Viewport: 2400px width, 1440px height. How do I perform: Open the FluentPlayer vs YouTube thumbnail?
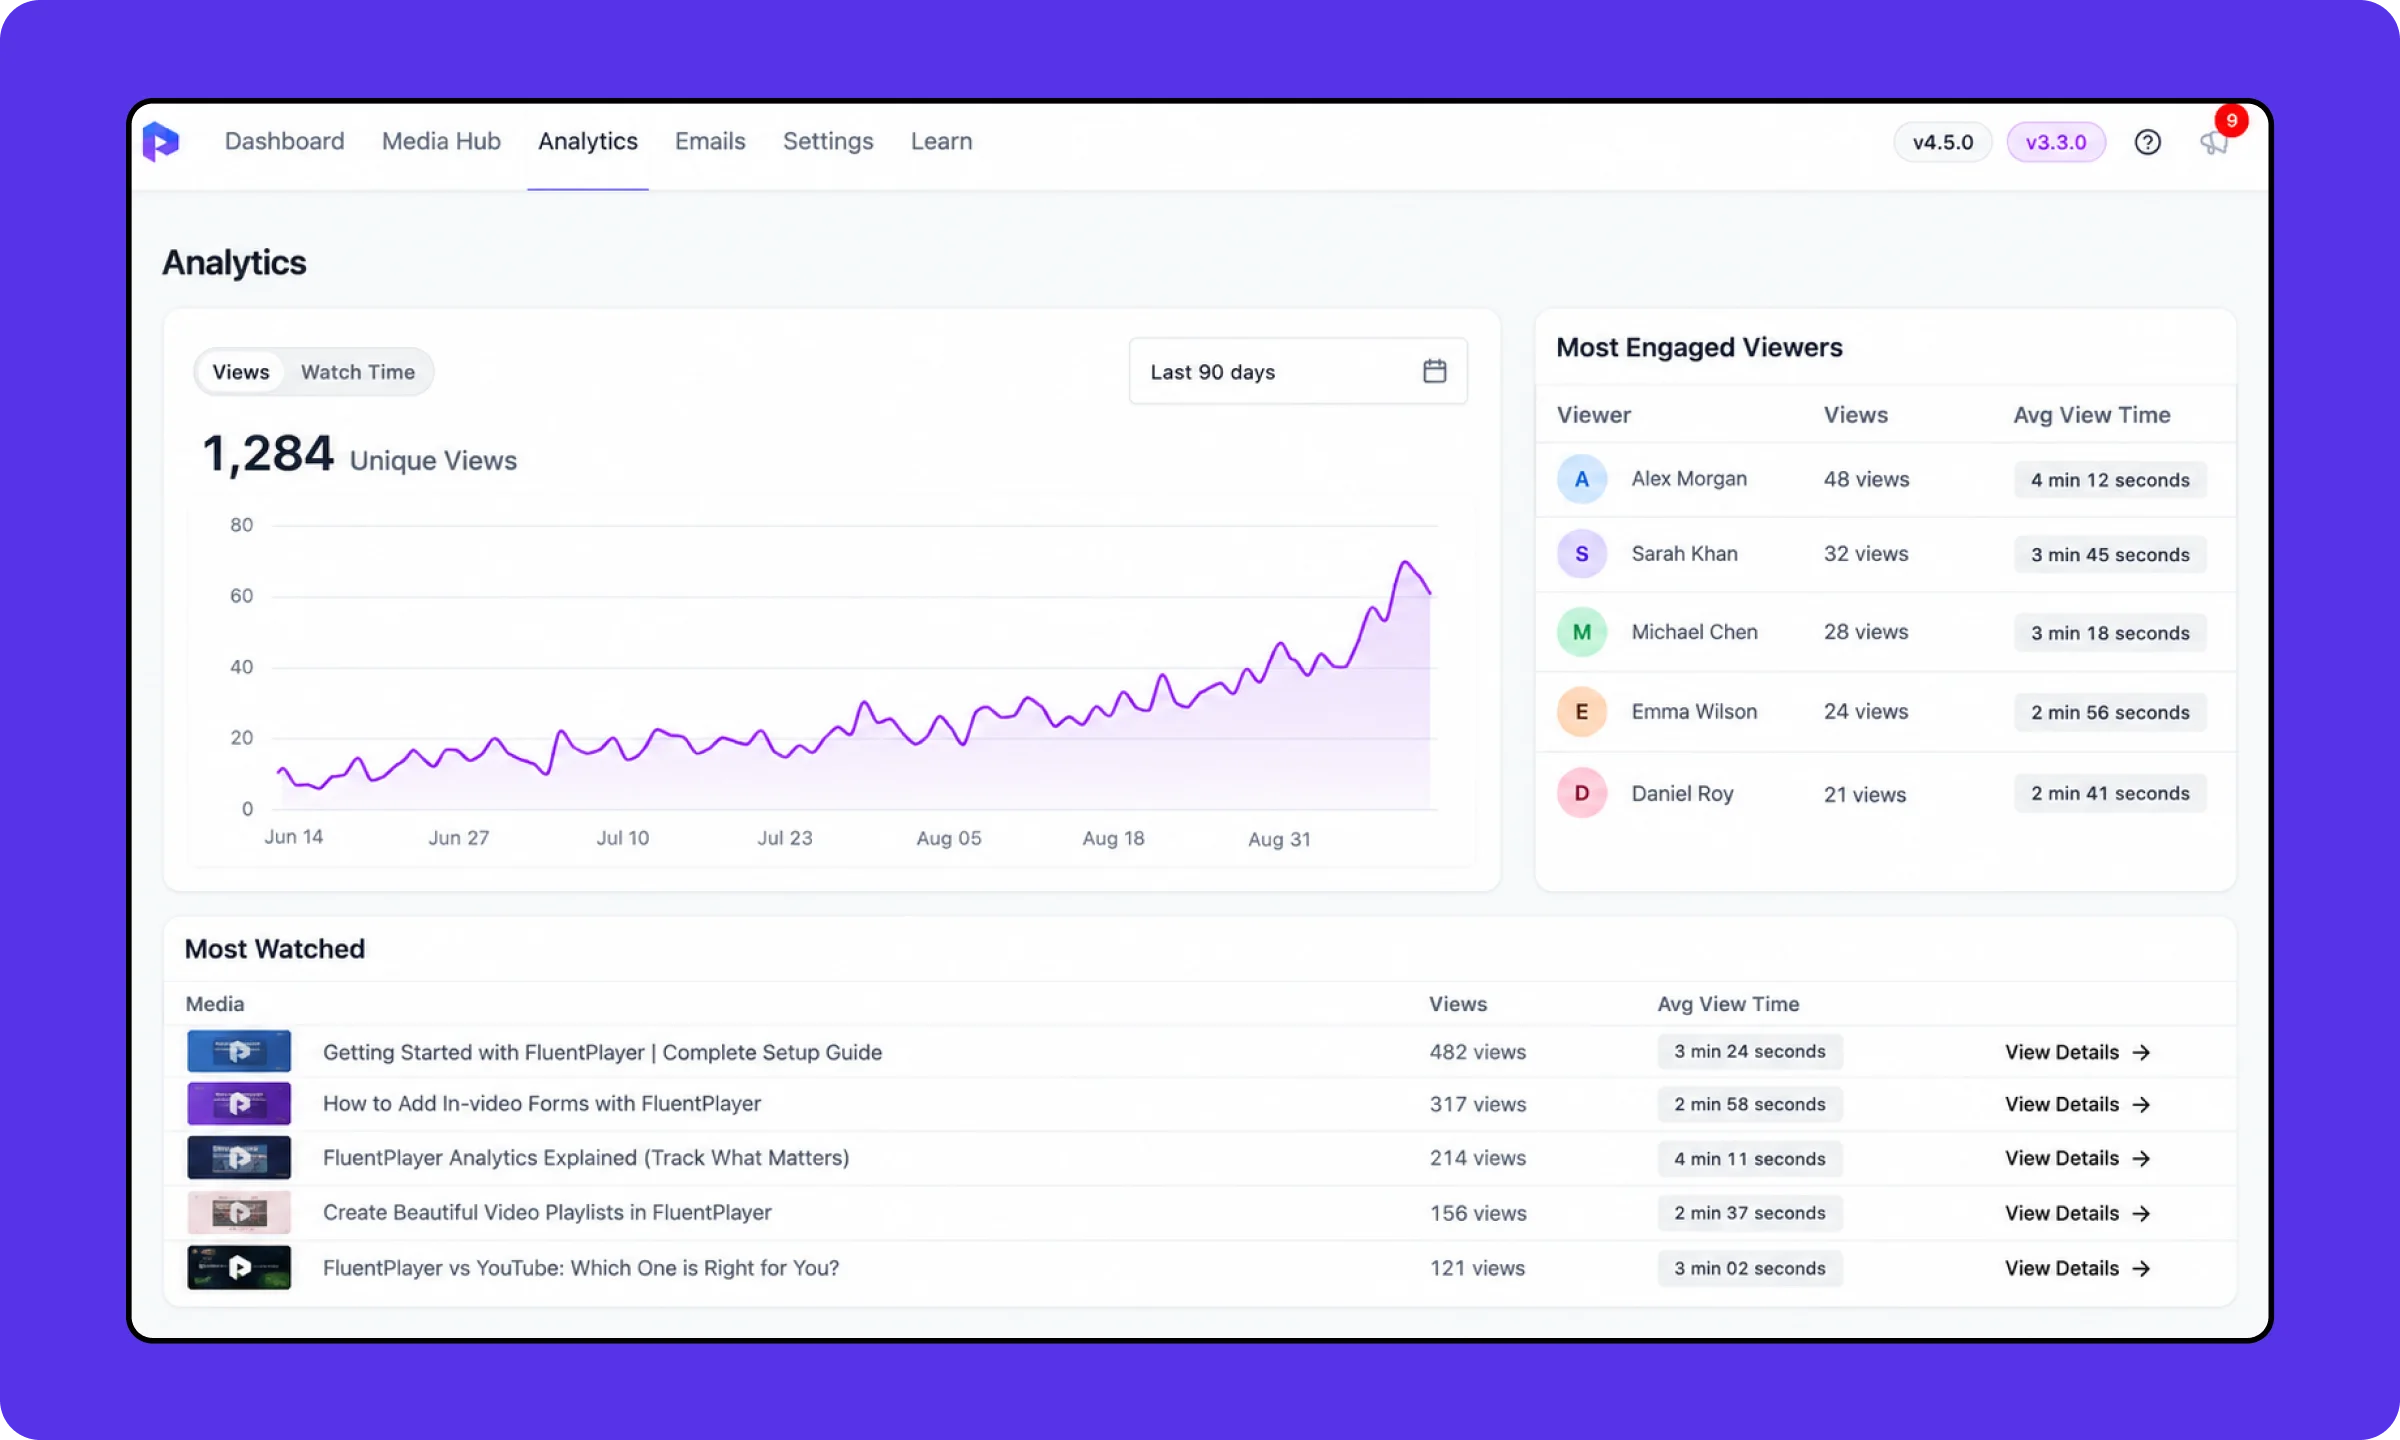coord(239,1268)
